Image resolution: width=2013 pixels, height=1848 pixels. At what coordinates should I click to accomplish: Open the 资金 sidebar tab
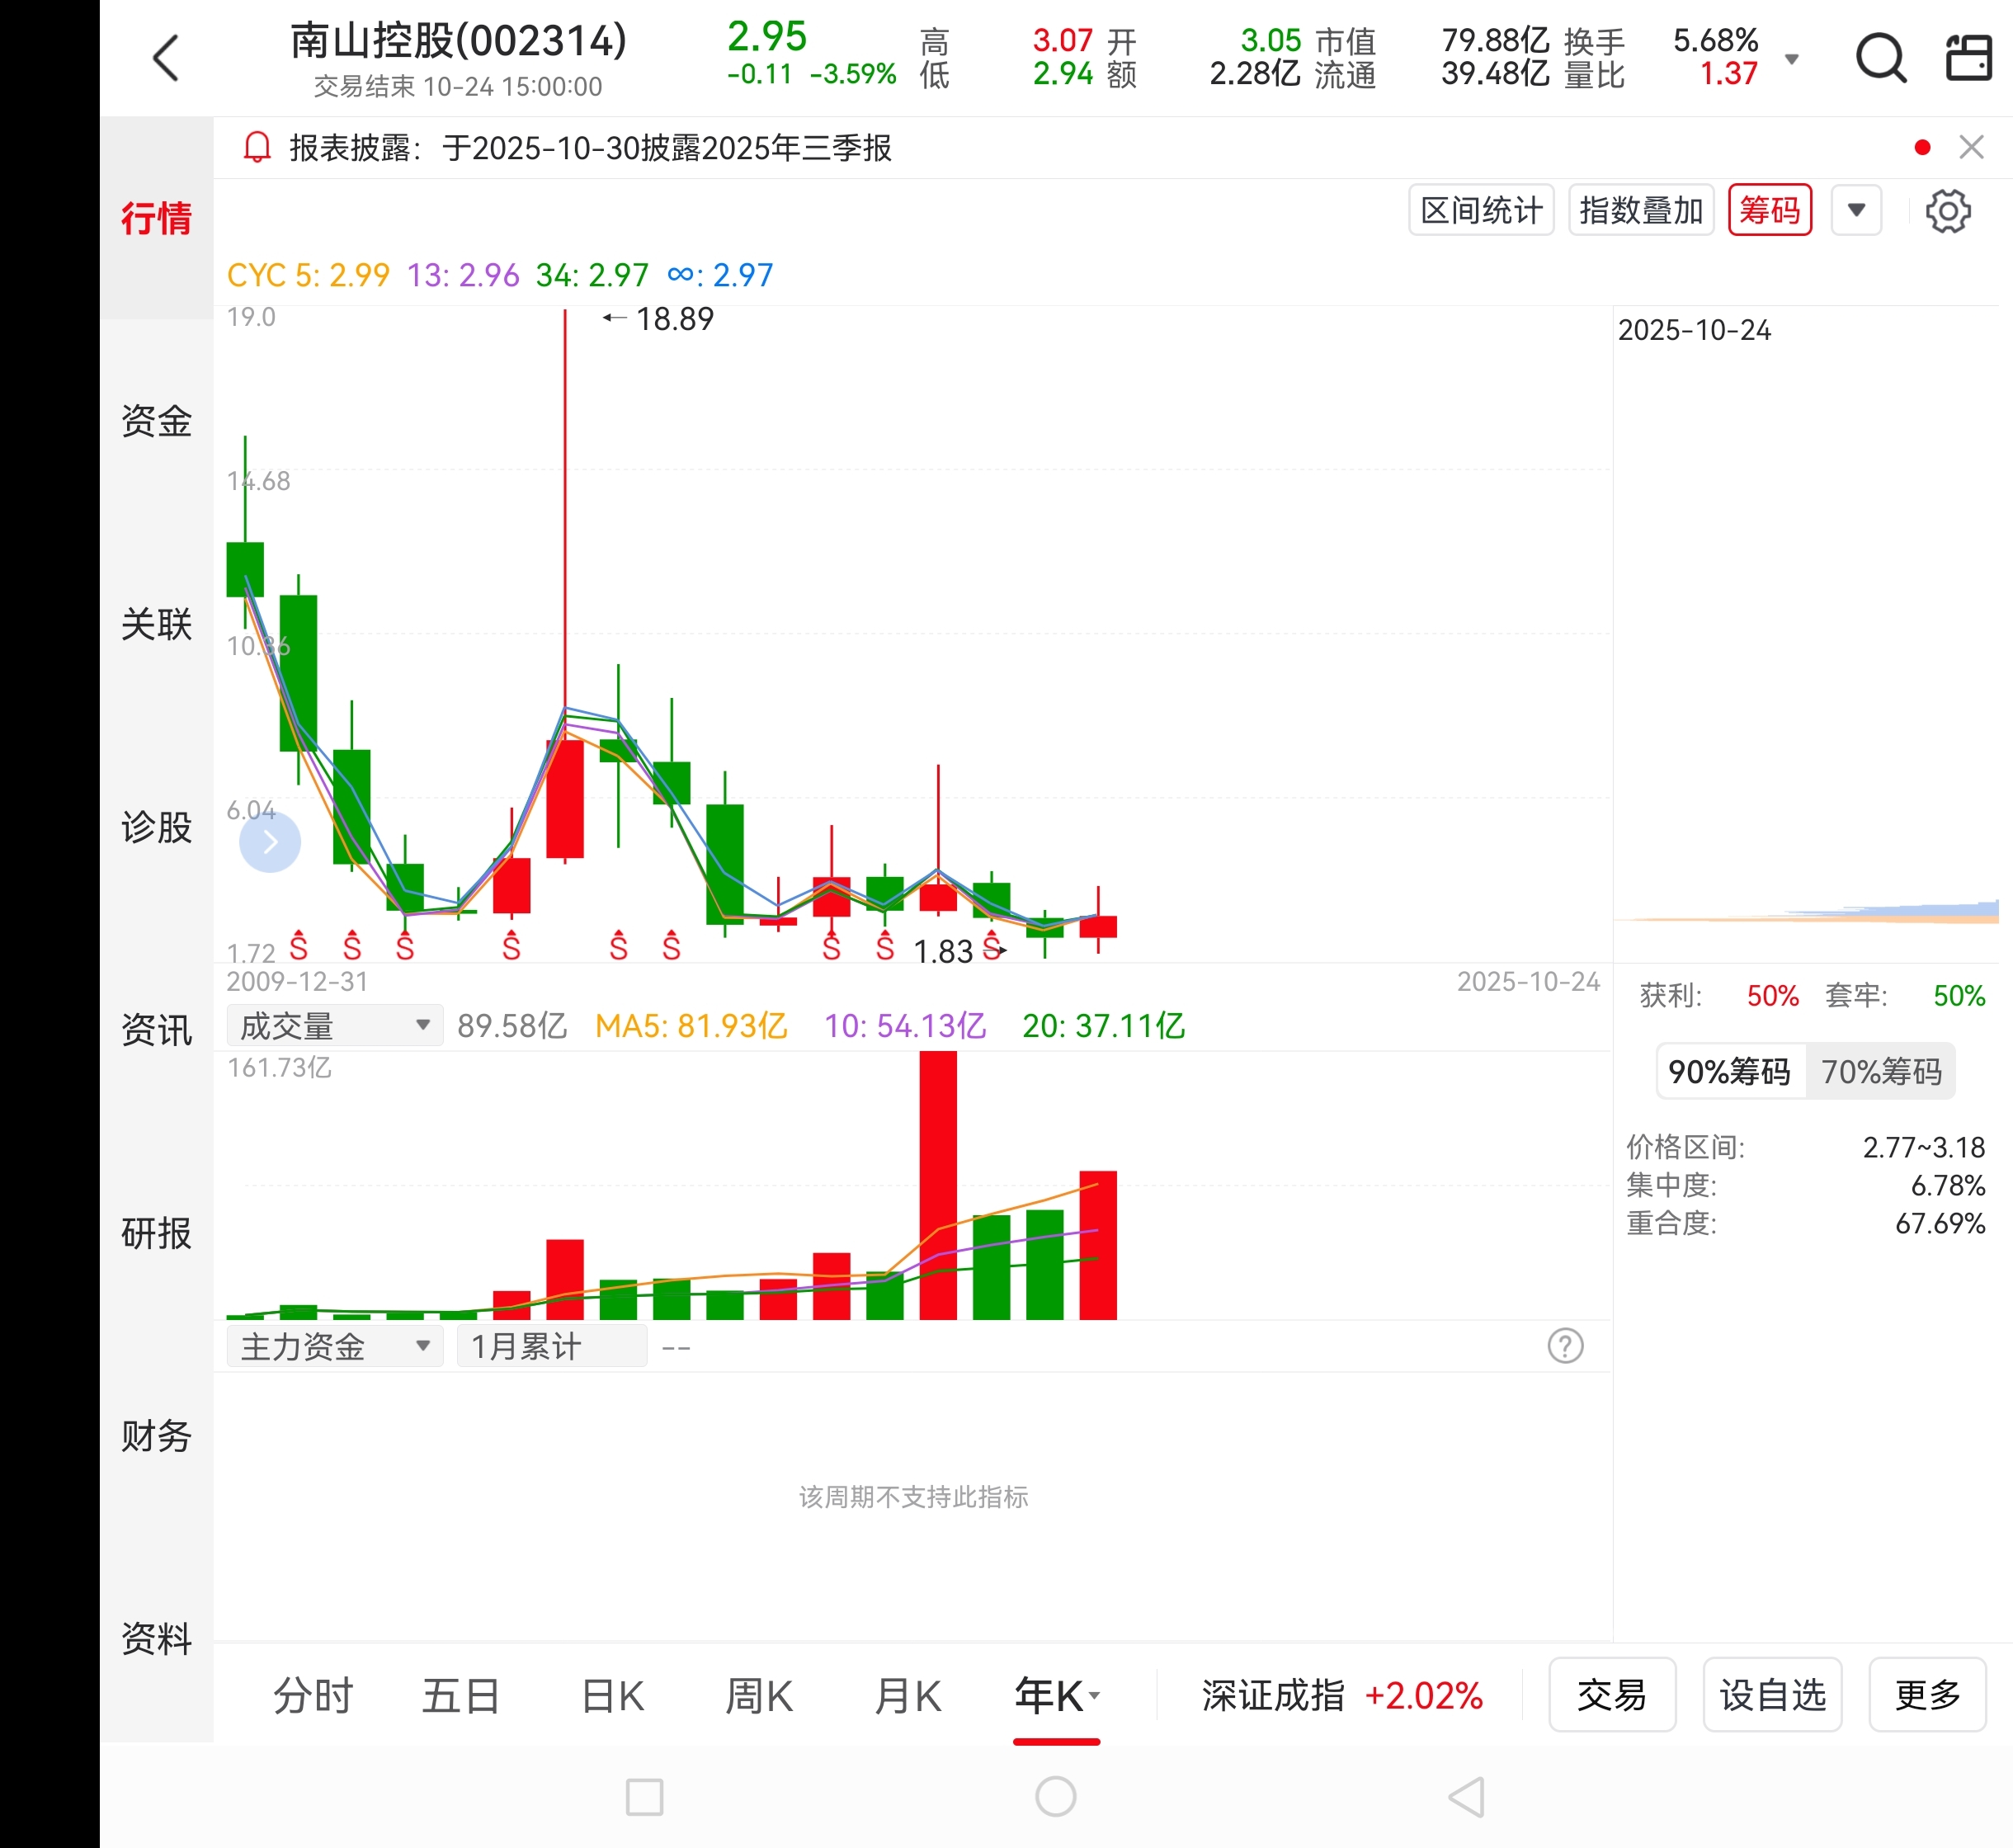(x=156, y=421)
